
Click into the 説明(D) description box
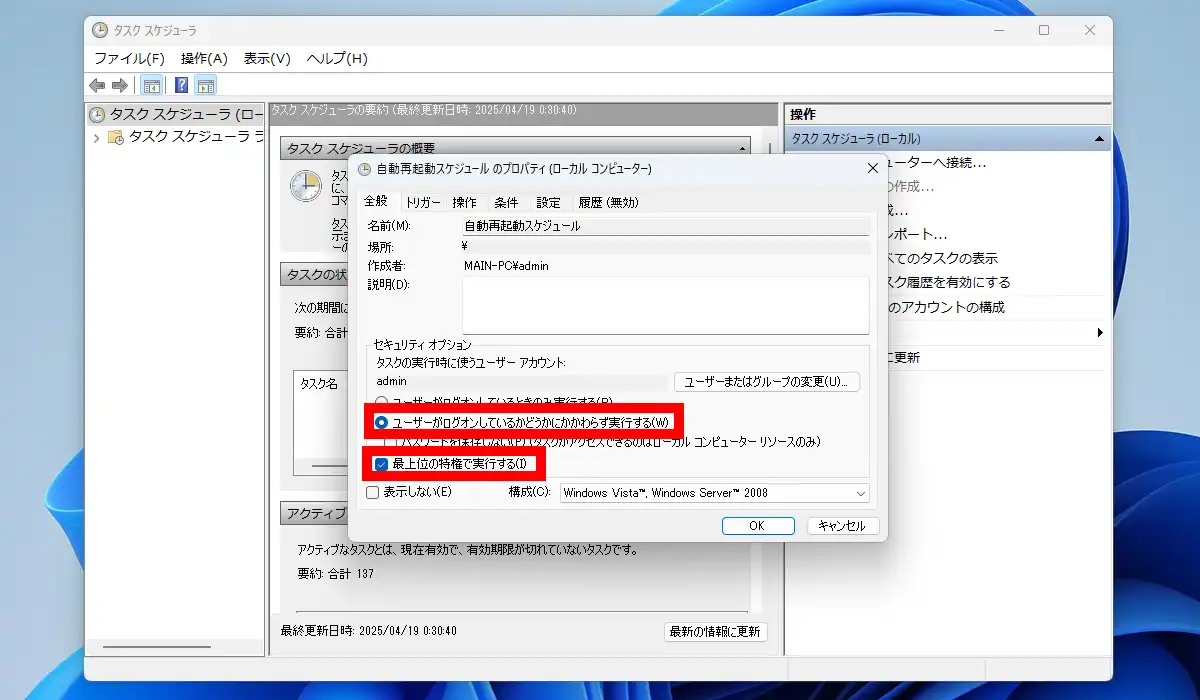(665, 305)
